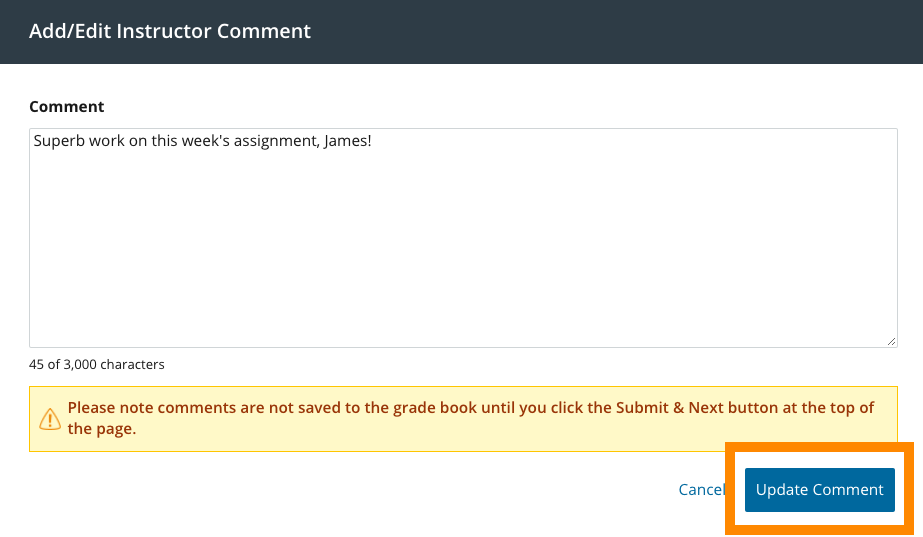Click empty space inside comment box
The width and height of the screenshot is (923, 537).
[x=462, y=260]
